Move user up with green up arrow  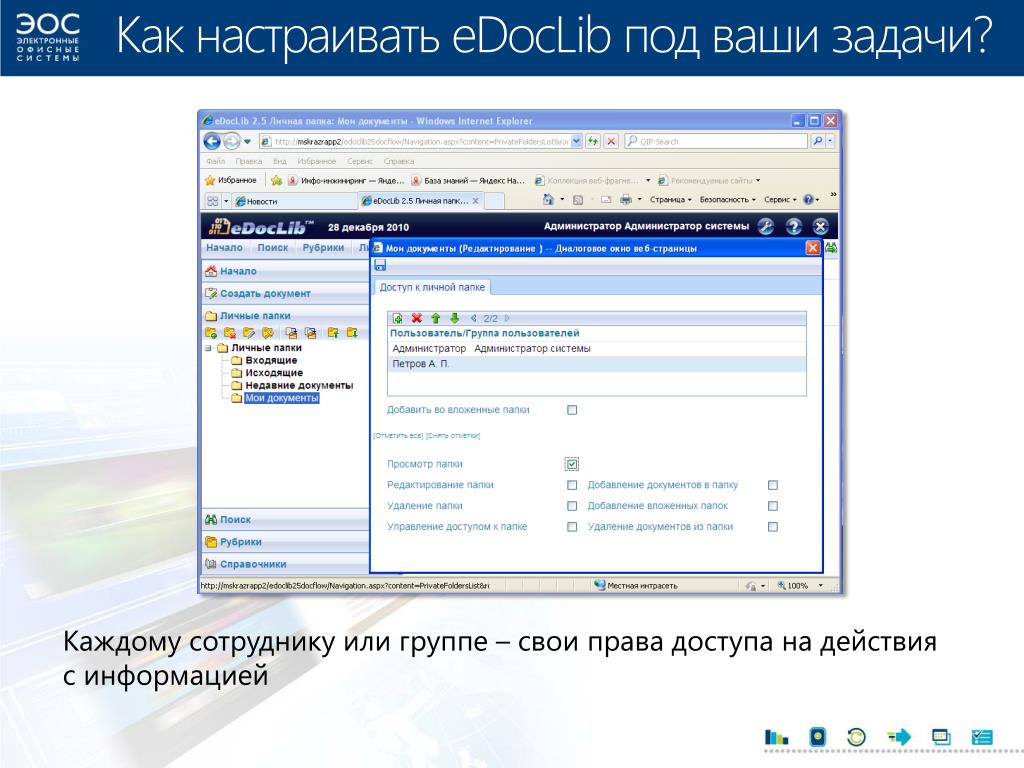point(436,319)
